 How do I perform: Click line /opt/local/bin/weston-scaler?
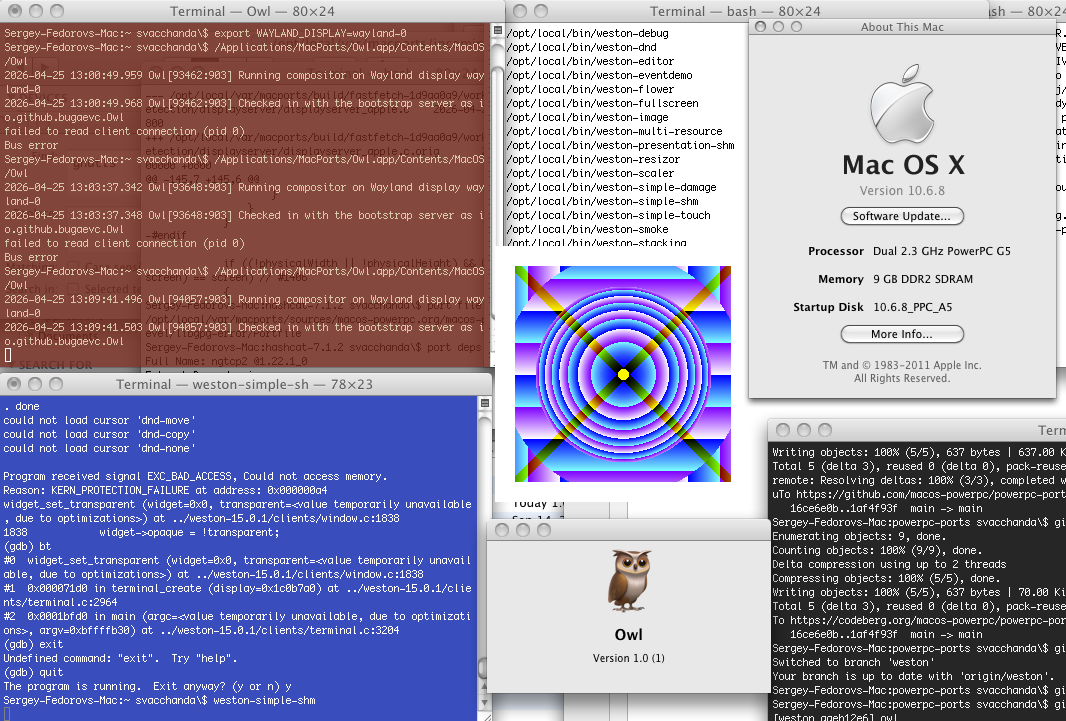point(590,173)
